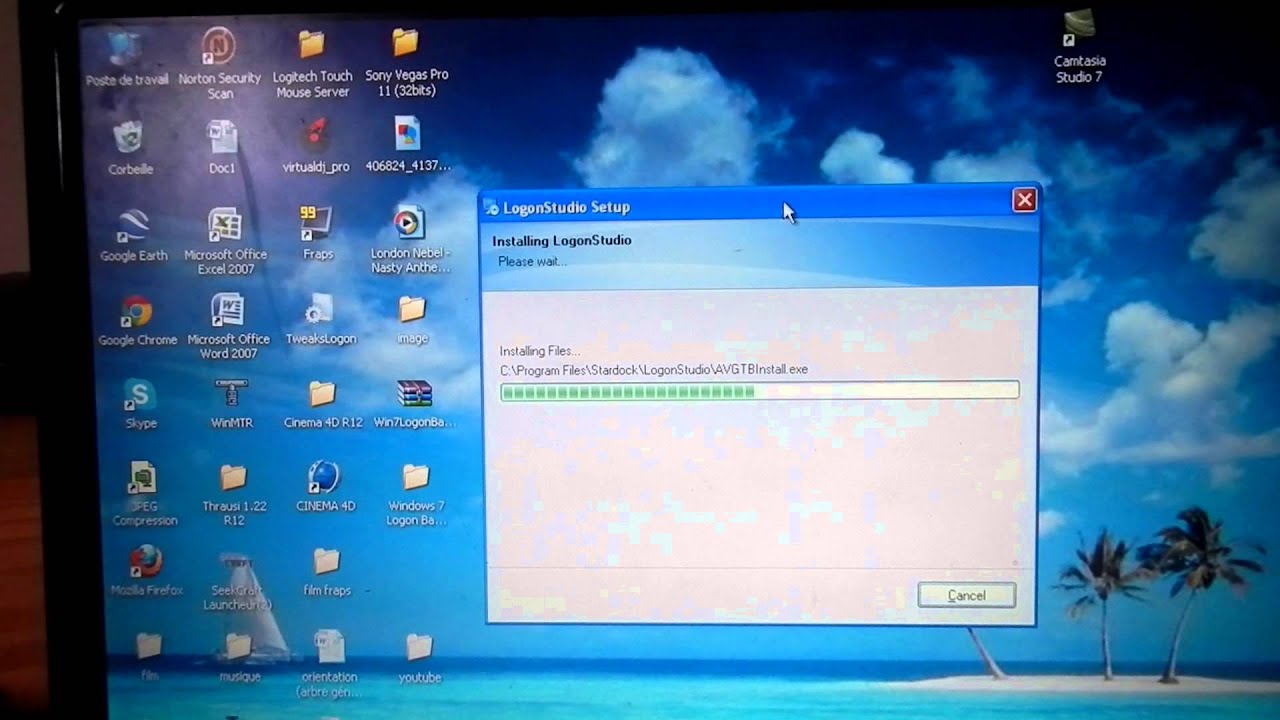Image resolution: width=1280 pixels, height=720 pixels.
Task: Launch the Mozilla Firefox shortcut
Action: click(146, 562)
